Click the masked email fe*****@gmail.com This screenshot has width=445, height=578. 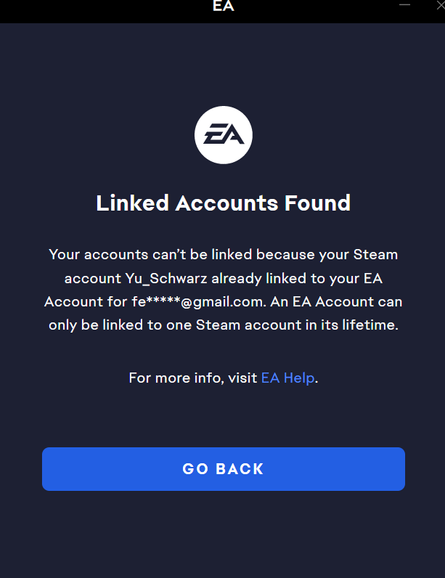[198, 302]
